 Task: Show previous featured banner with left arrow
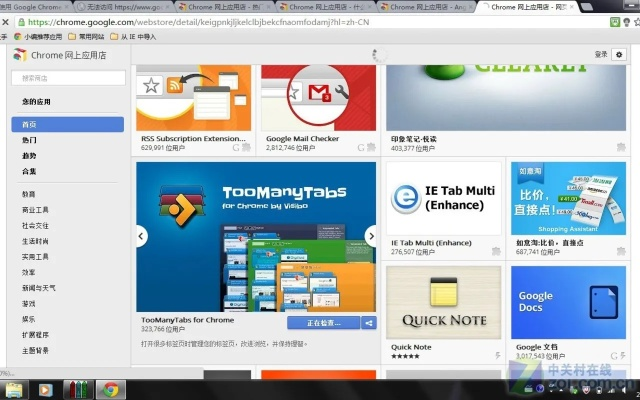pyautogui.click(x=141, y=236)
